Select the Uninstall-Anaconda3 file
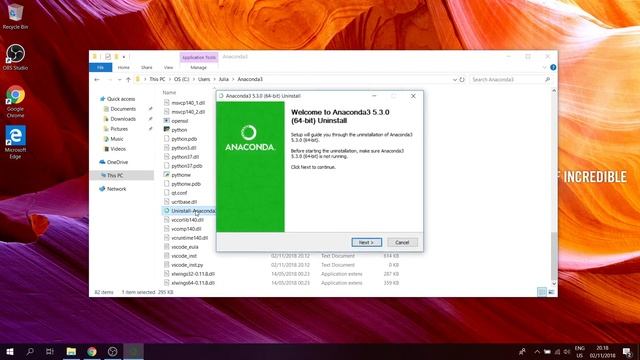This screenshot has height=360, width=640. click(189, 211)
